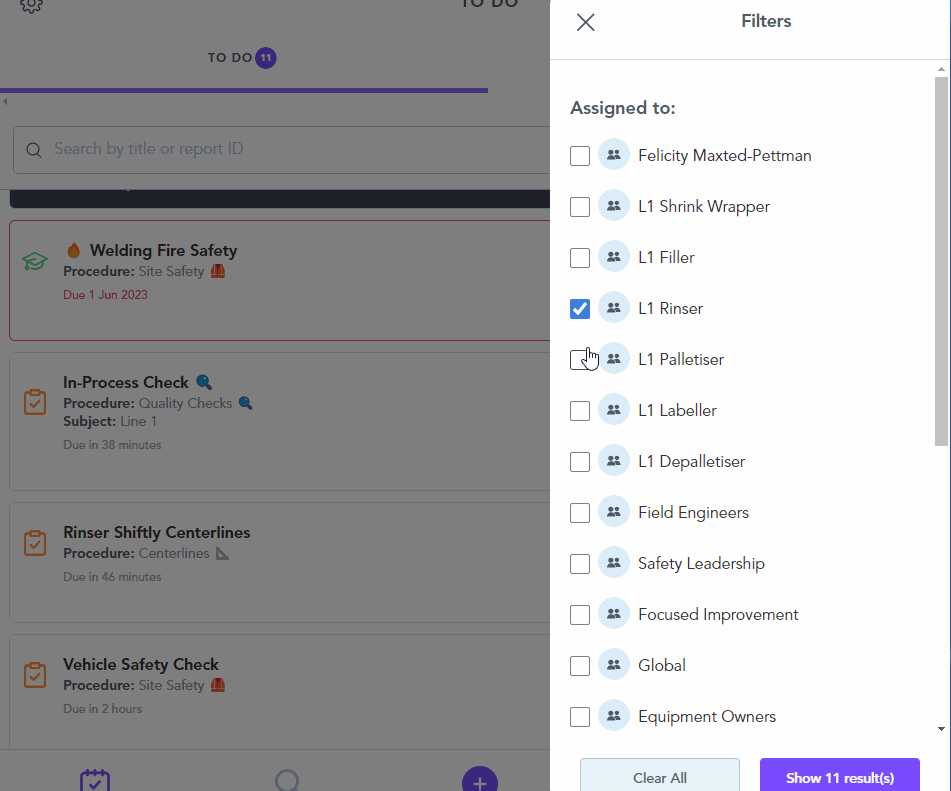
Task: Uncheck the L1 Rinser checkbox
Action: tap(580, 309)
